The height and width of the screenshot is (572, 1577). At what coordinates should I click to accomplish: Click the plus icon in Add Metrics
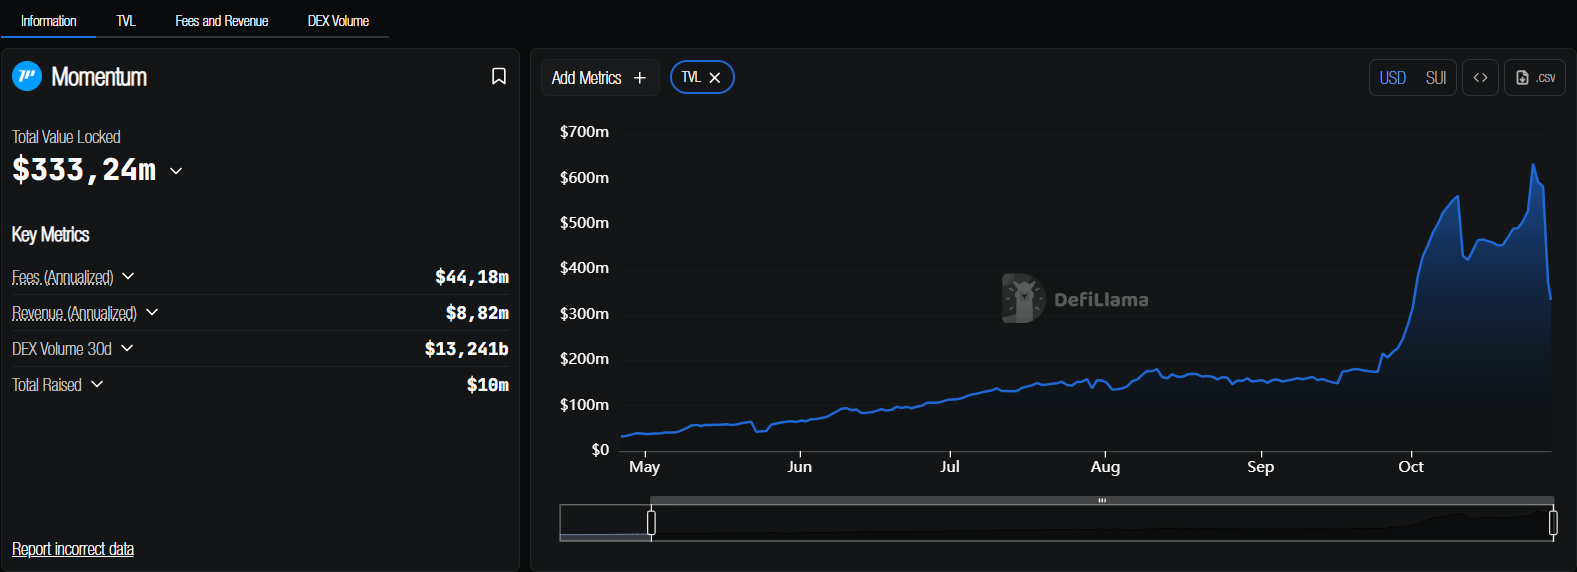pos(640,78)
